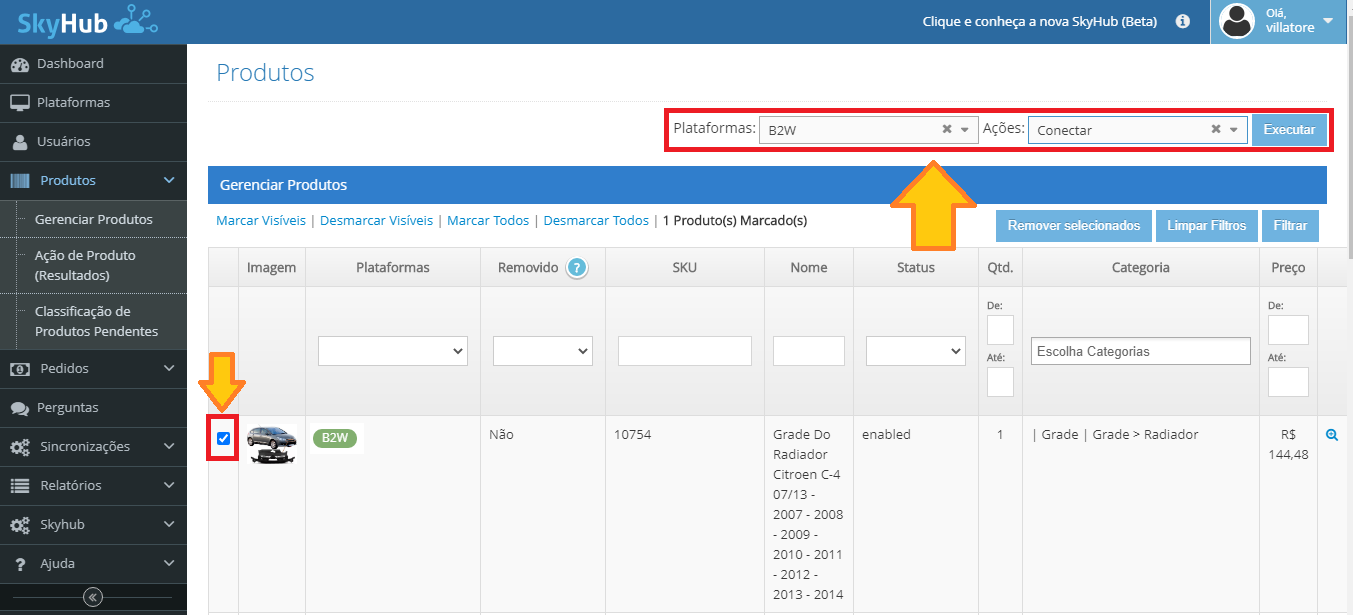
Task: Click Marcar Todos link
Action: (488, 221)
